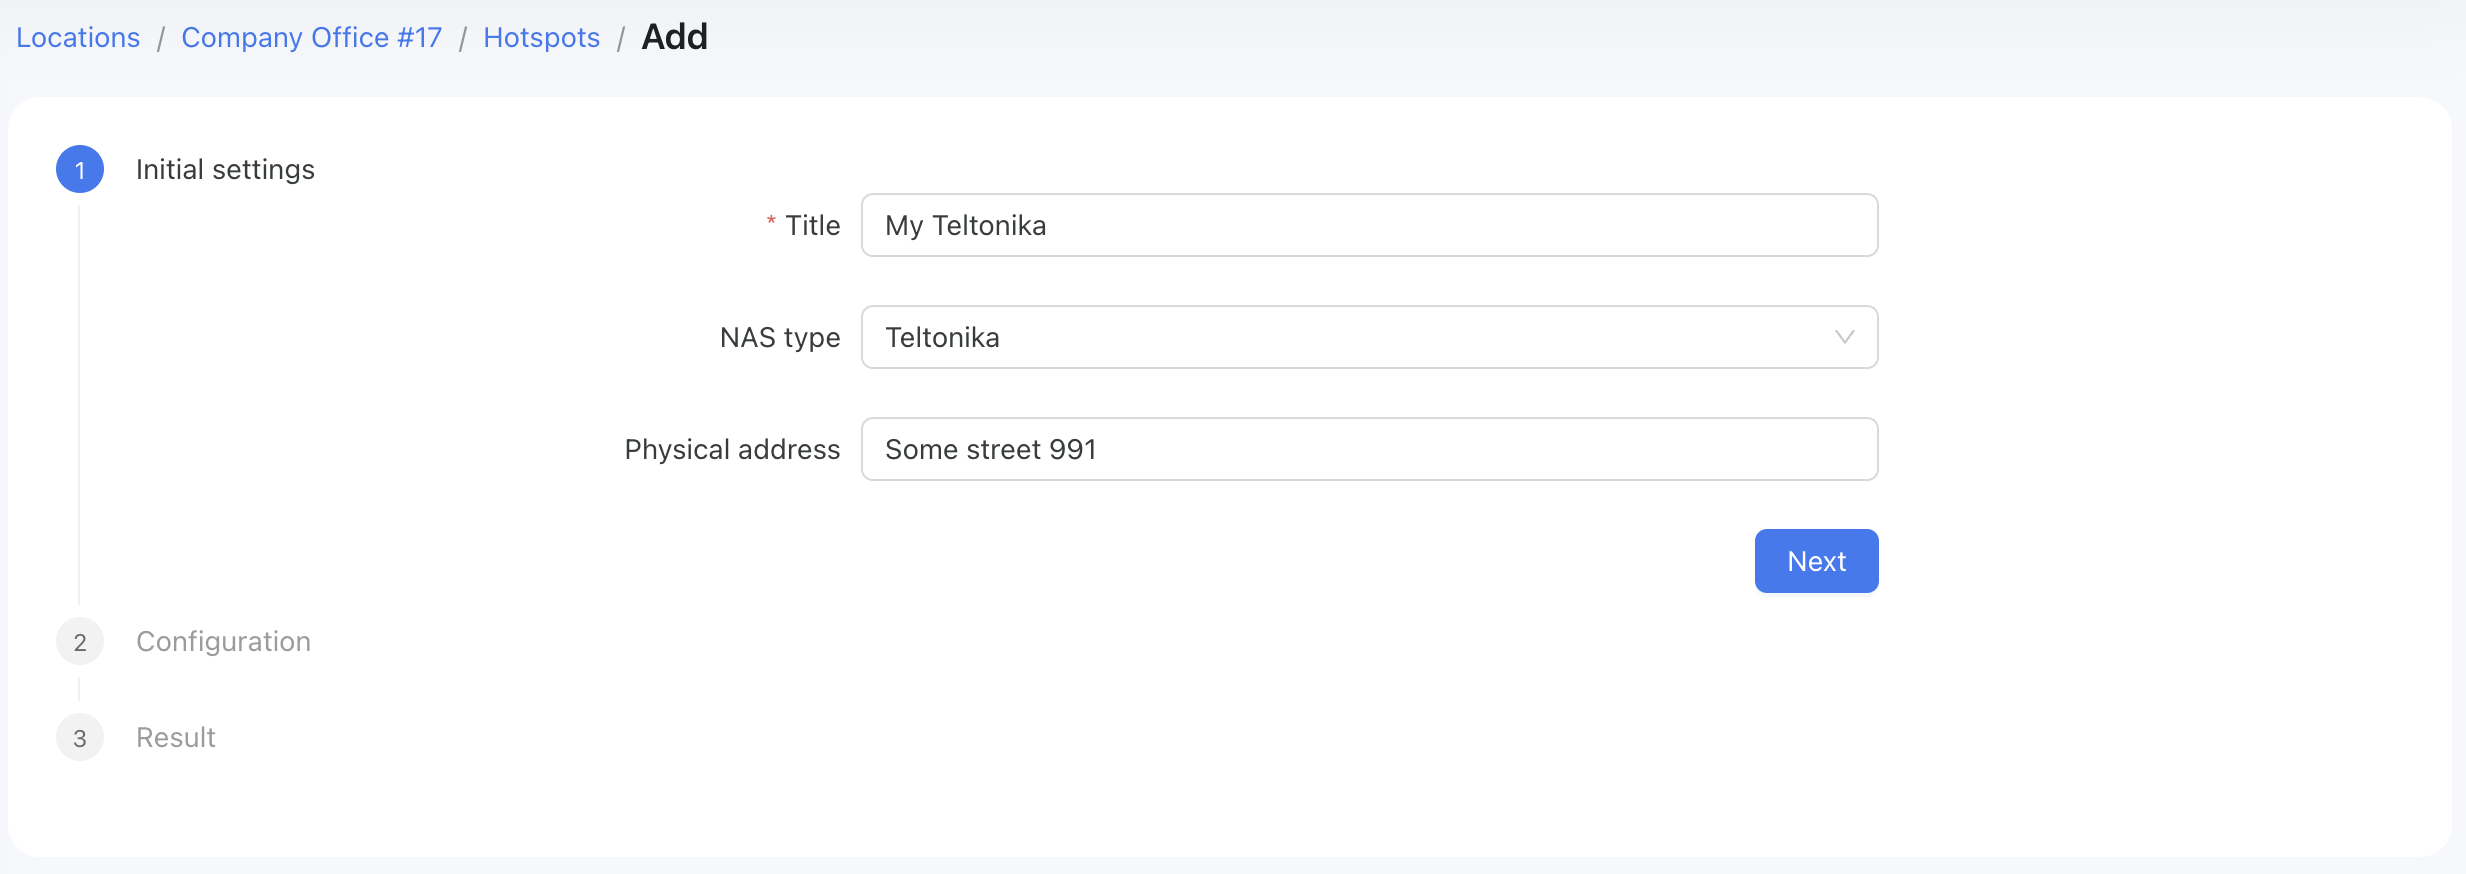This screenshot has height=874, width=2466.
Task: Go to Company Office #17 breadcrumb
Action: click(x=312, y=38)
